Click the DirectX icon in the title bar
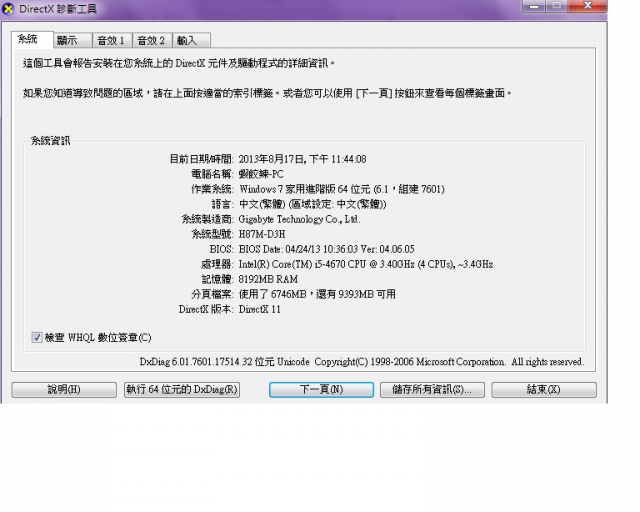 click(x=8, y=9)
